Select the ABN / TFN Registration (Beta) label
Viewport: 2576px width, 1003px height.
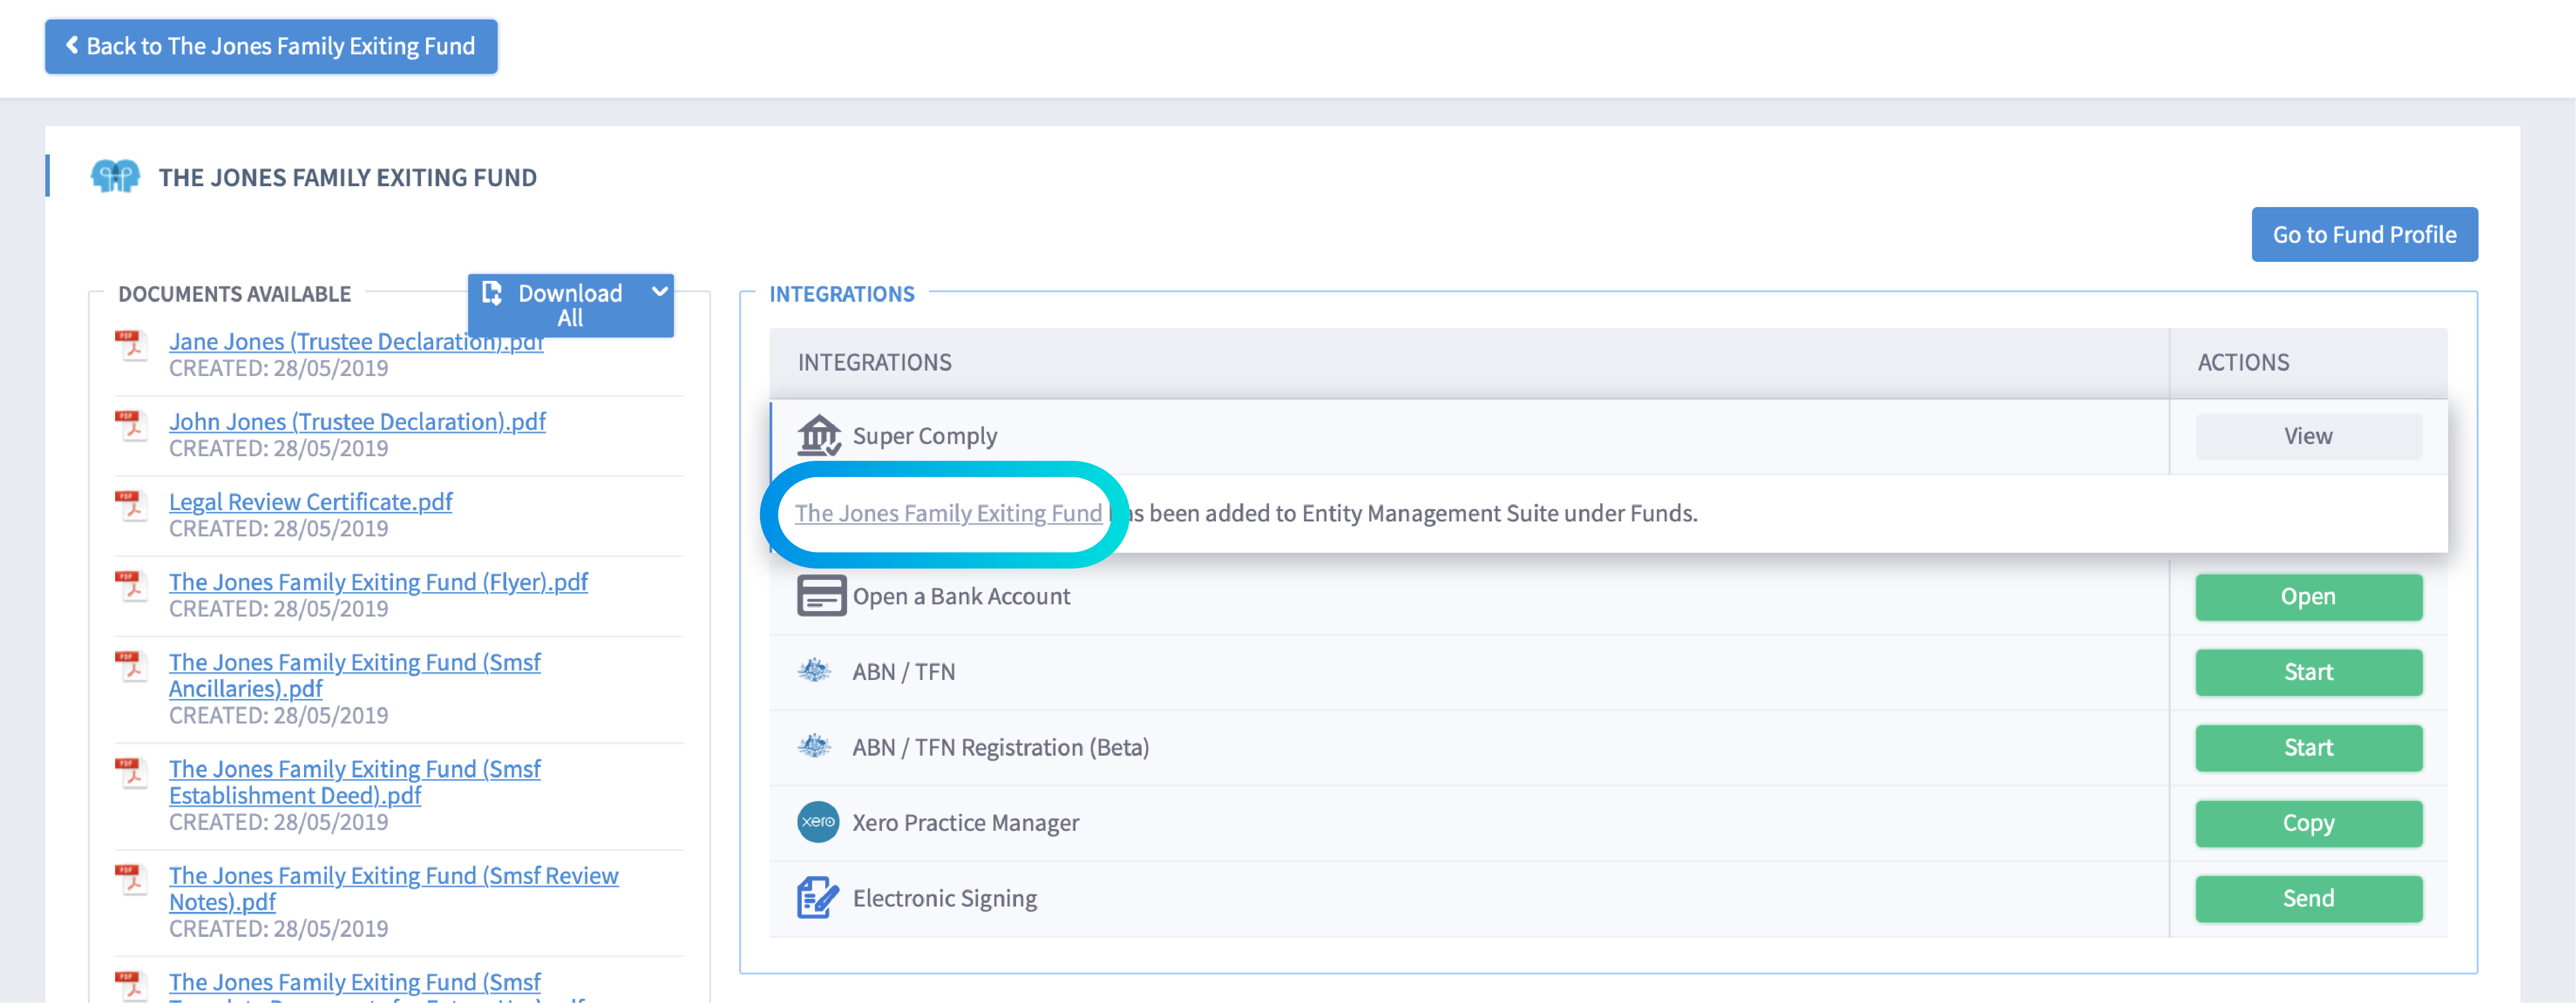point(1000,747)
